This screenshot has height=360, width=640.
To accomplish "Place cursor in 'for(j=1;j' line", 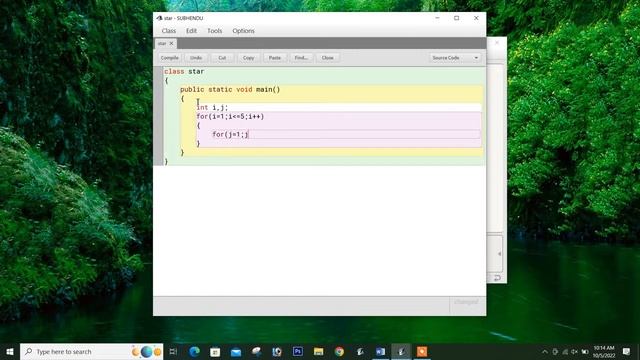I will pyautogui.click(x=230, y=134).
